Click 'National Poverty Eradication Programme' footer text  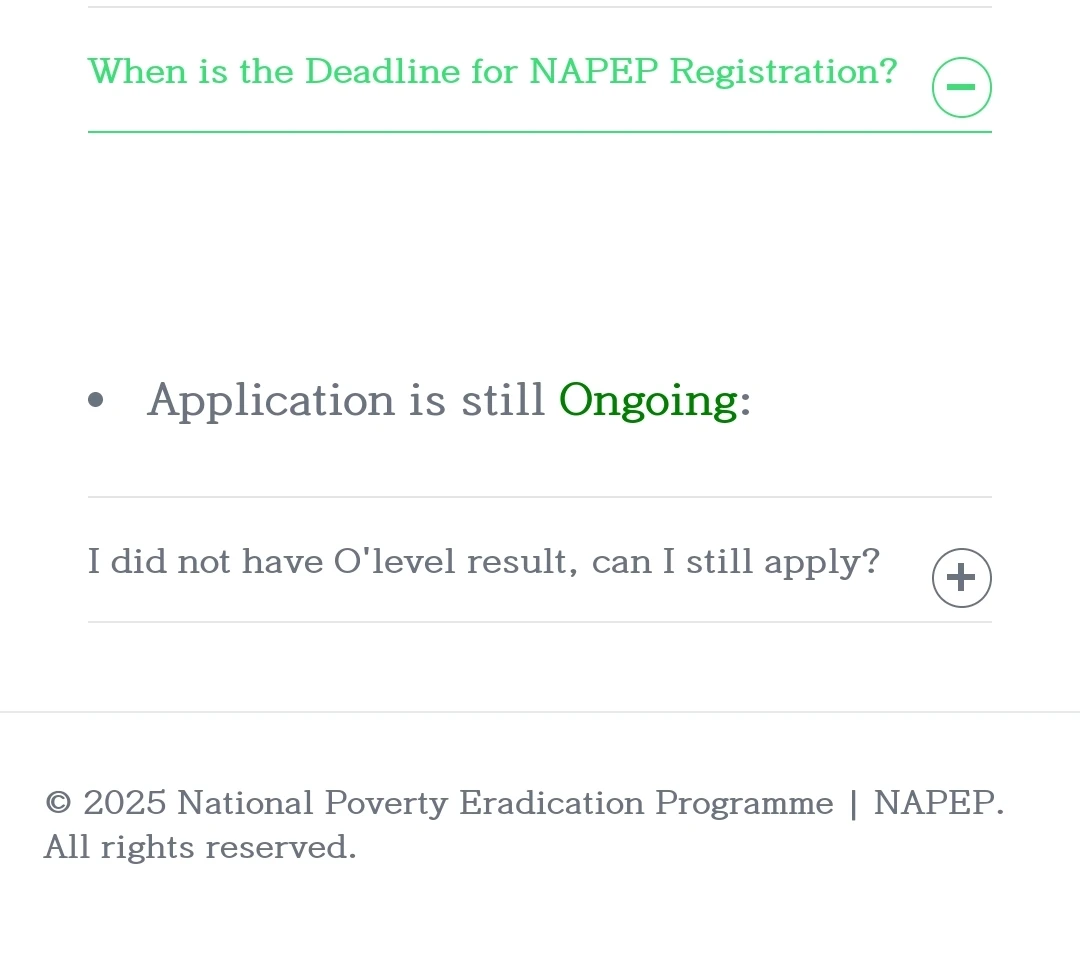point(505,803)
